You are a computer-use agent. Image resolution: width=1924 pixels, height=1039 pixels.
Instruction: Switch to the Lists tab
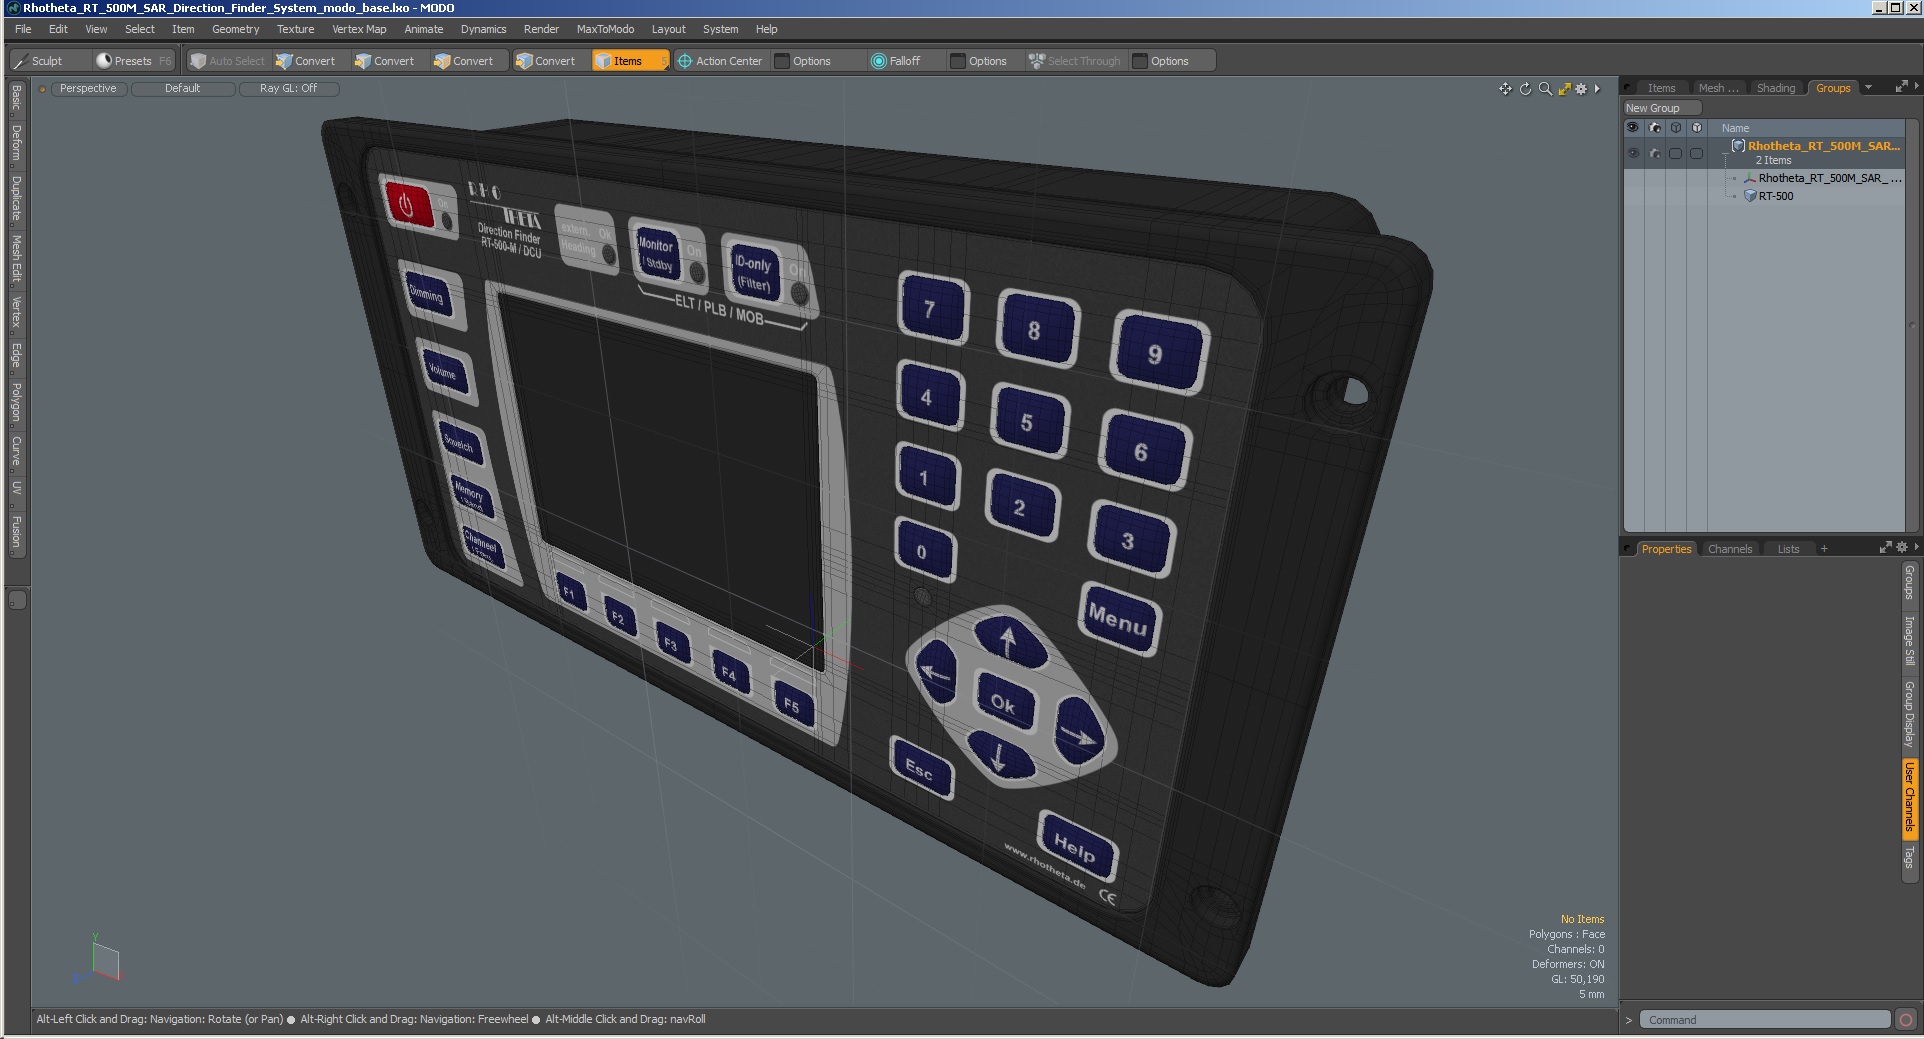(x=1788, y=549)
